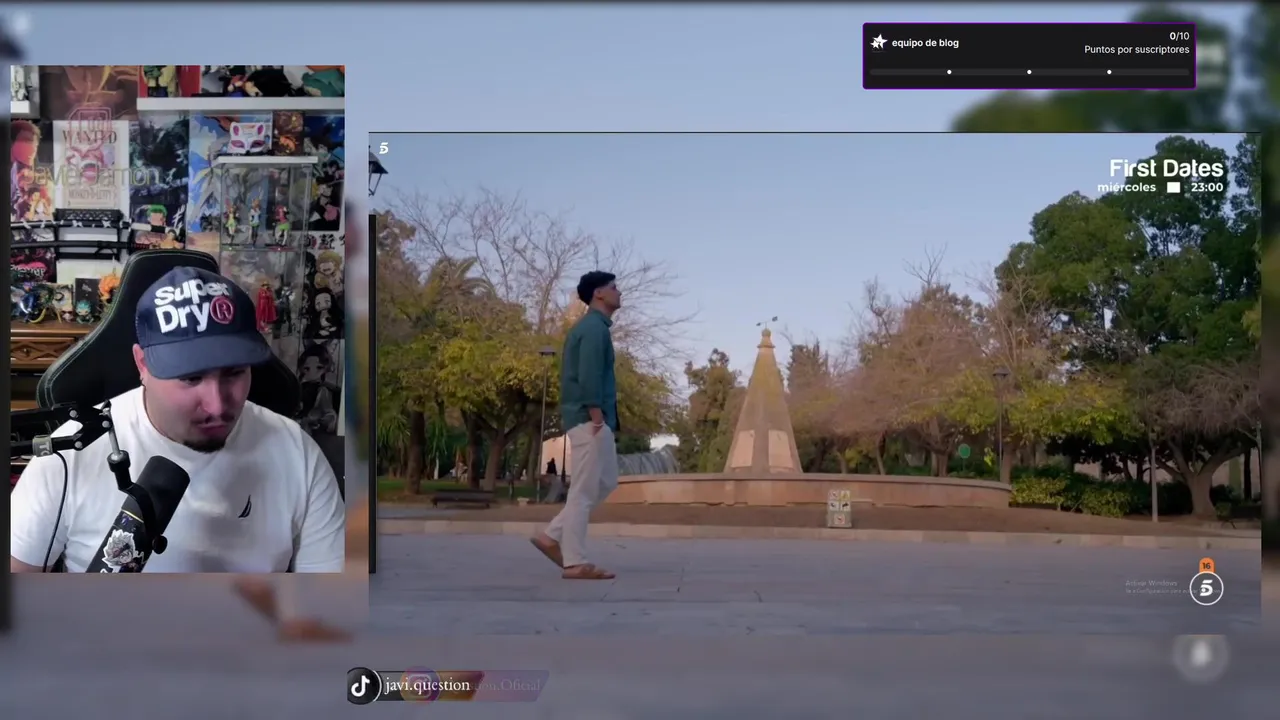Viewport: 1280px width, 720px height.
Task: Click the small Telecinco 5 logo top left of video
Action: click(383, 148)
